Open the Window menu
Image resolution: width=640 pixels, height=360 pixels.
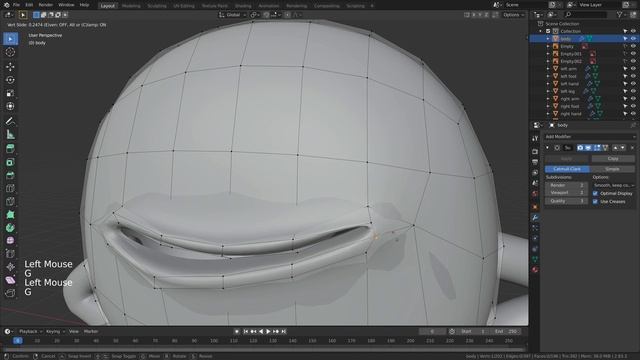coord(66,5)
